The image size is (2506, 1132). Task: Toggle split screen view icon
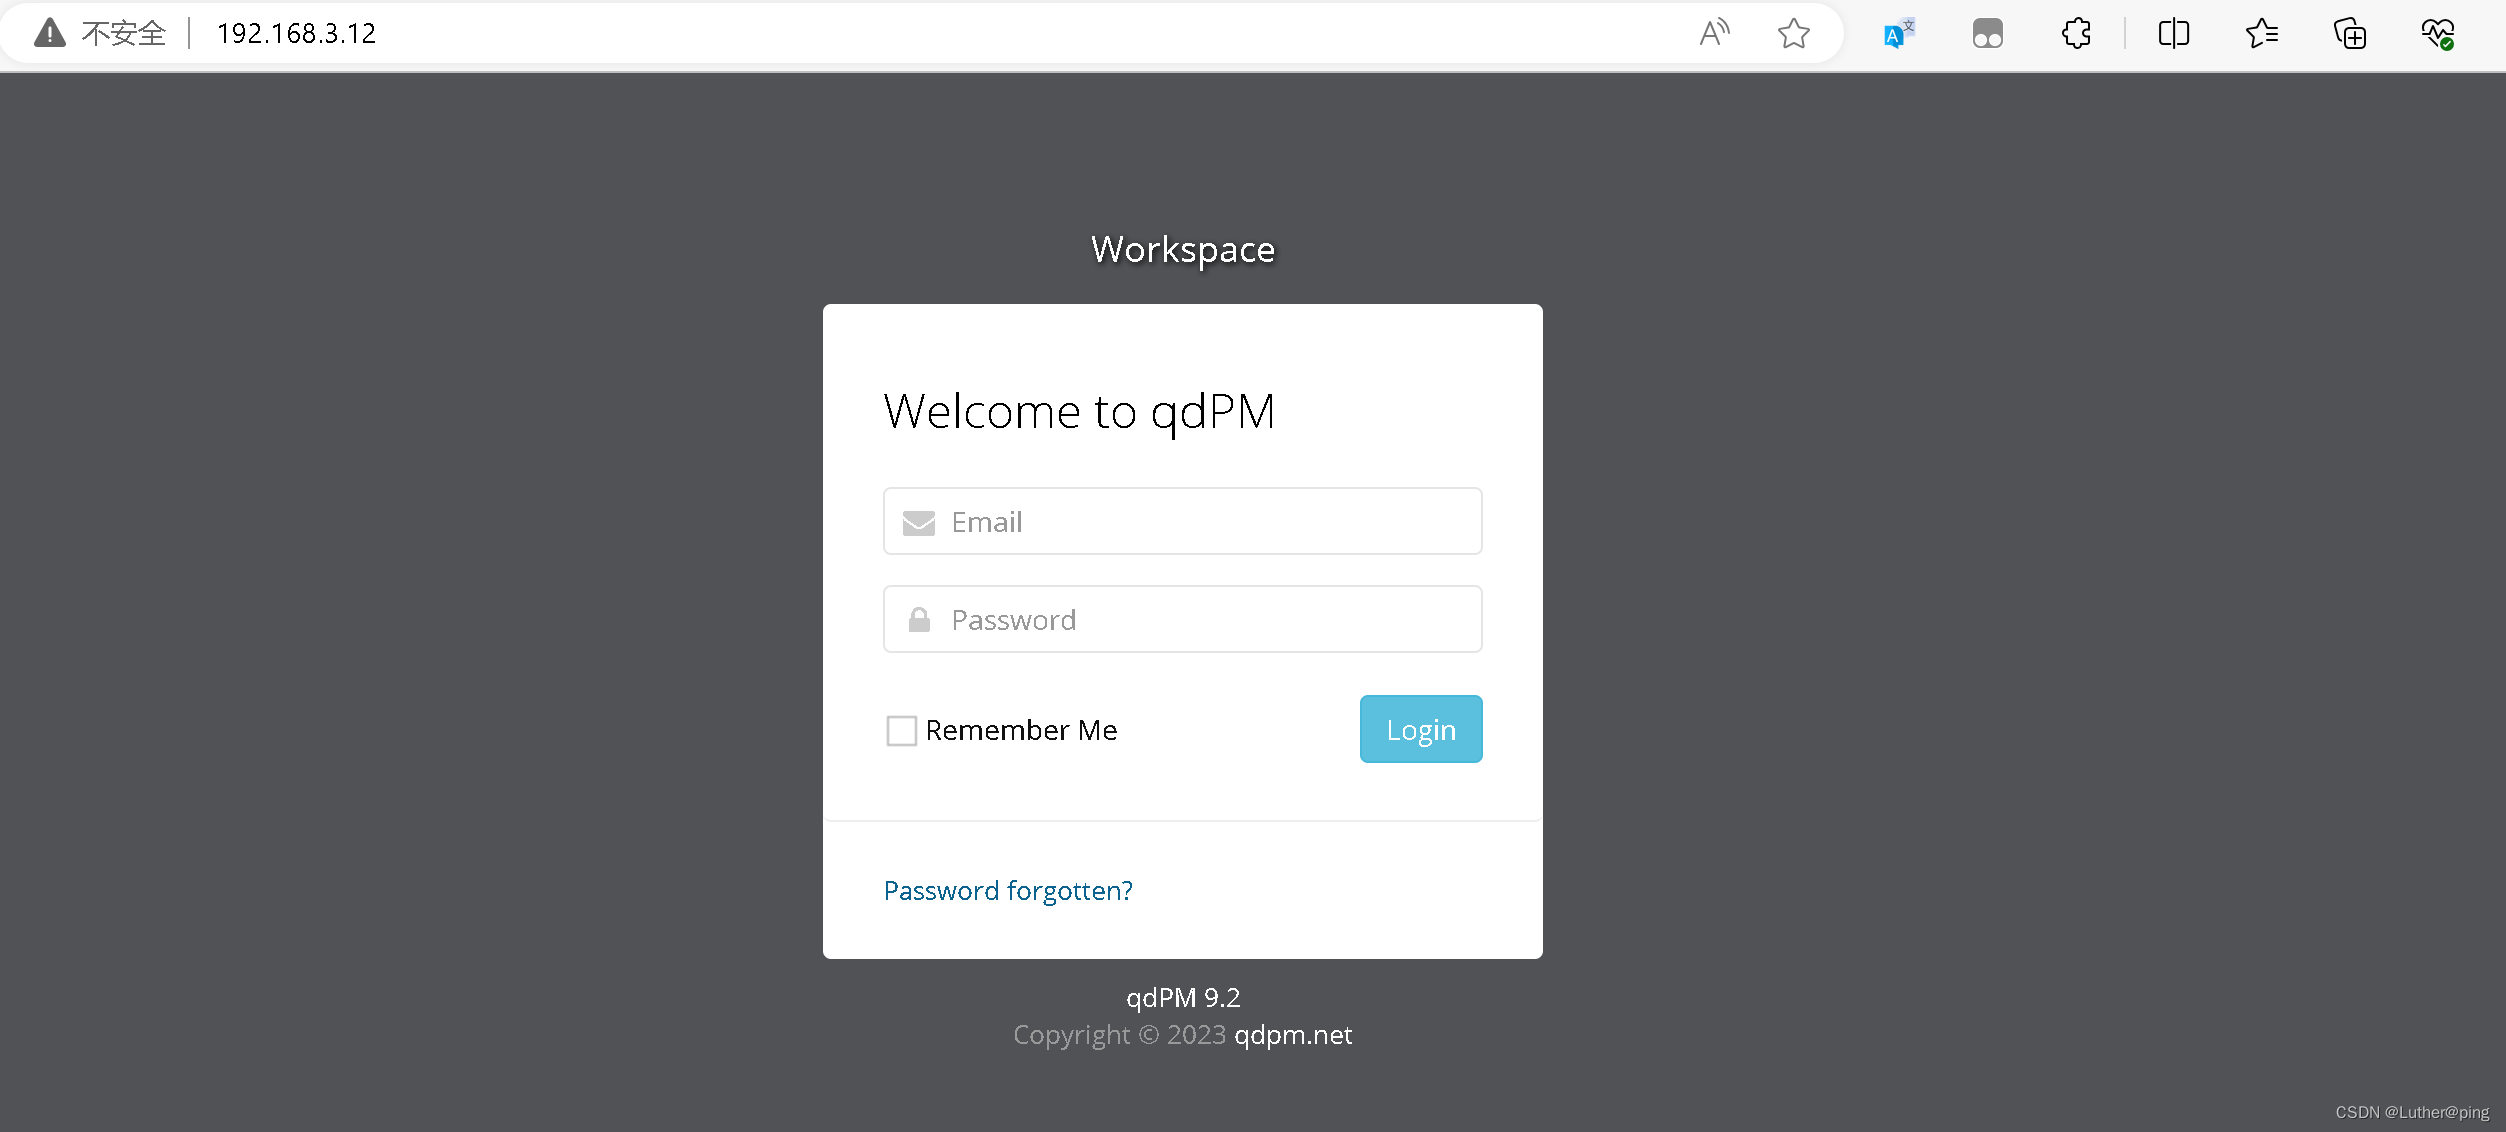[x=2173, y=33]
